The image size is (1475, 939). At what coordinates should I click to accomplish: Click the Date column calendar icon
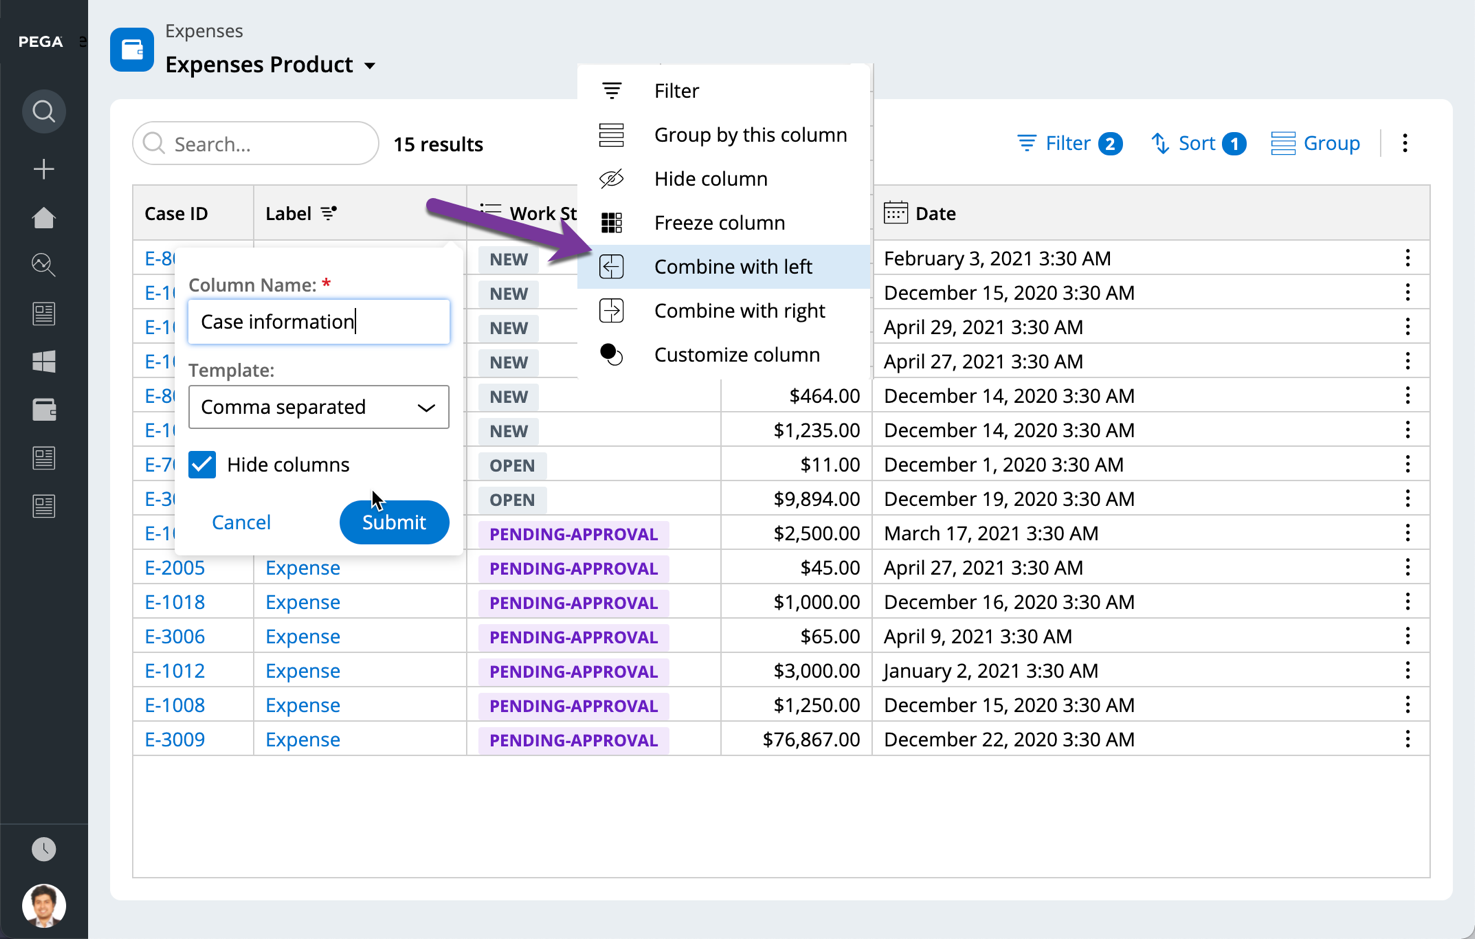[896, 212]
